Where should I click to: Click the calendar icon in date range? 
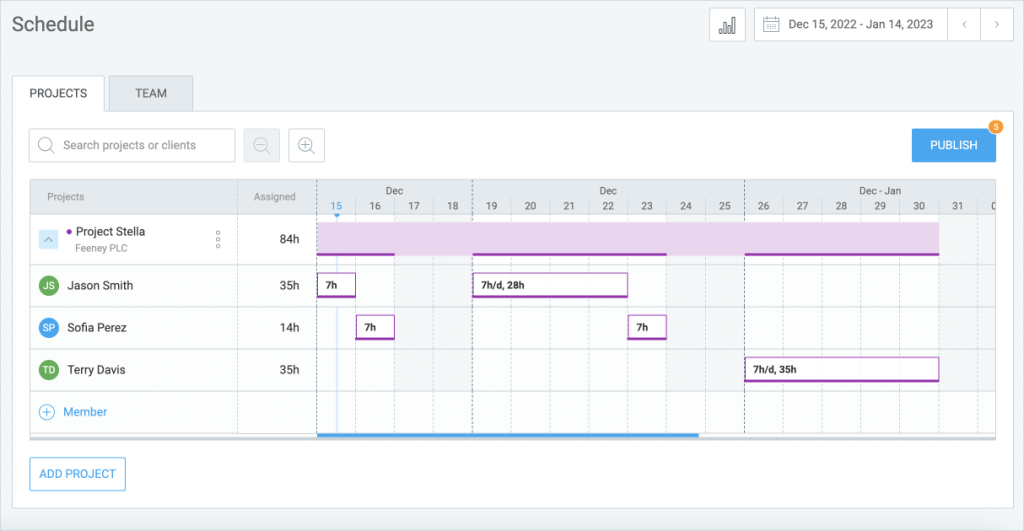click(x=771, y=25)
